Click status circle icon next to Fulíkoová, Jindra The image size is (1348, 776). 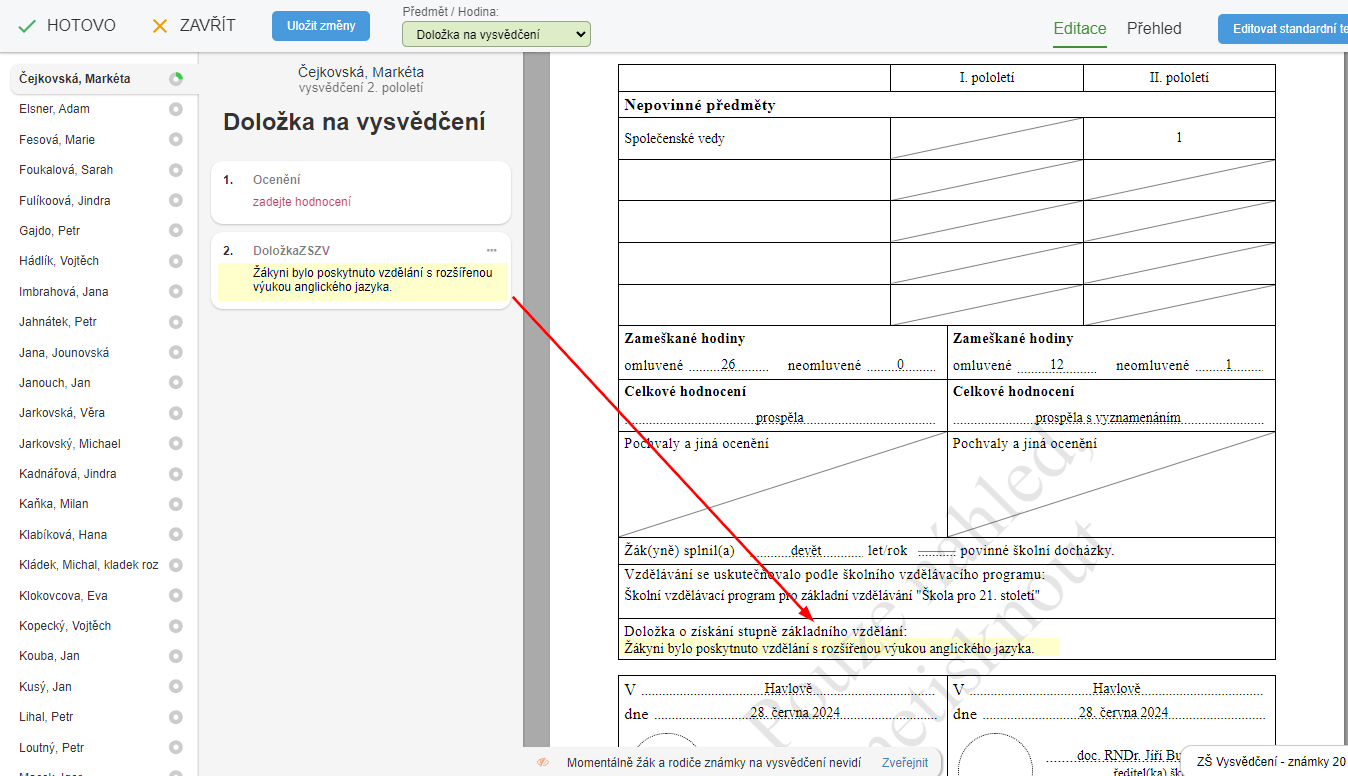[176, 201]
